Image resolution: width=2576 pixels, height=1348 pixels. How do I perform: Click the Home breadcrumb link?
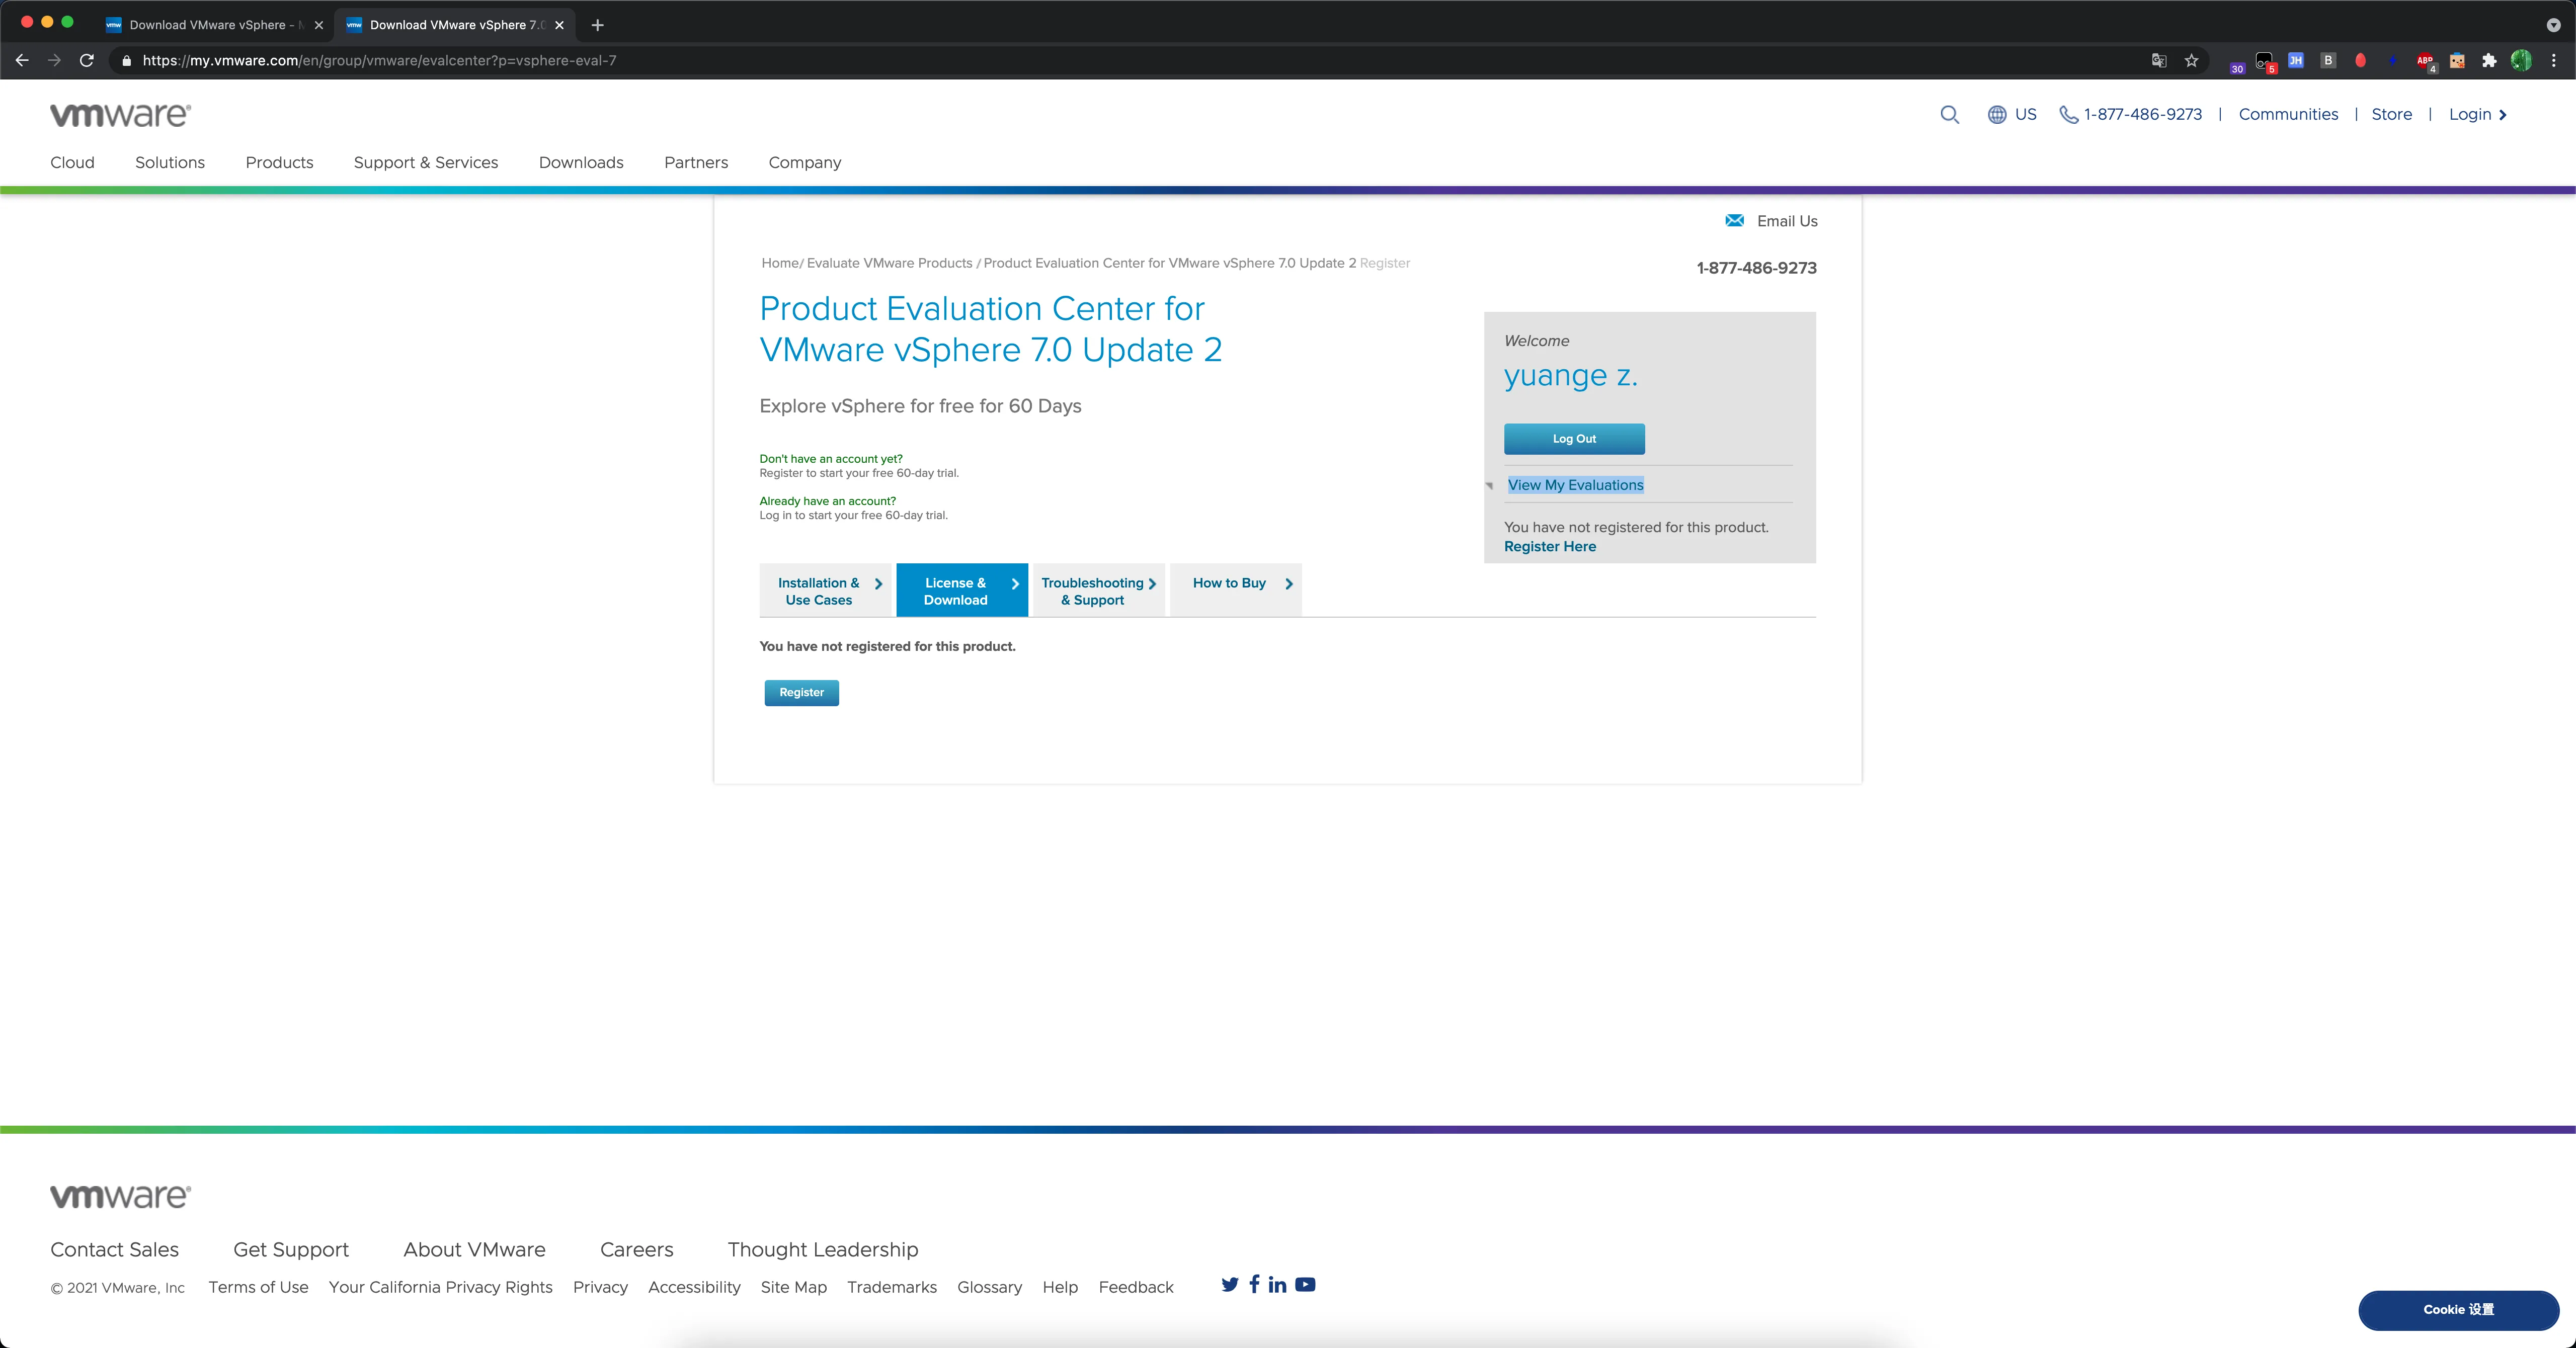tap(780, 263)
